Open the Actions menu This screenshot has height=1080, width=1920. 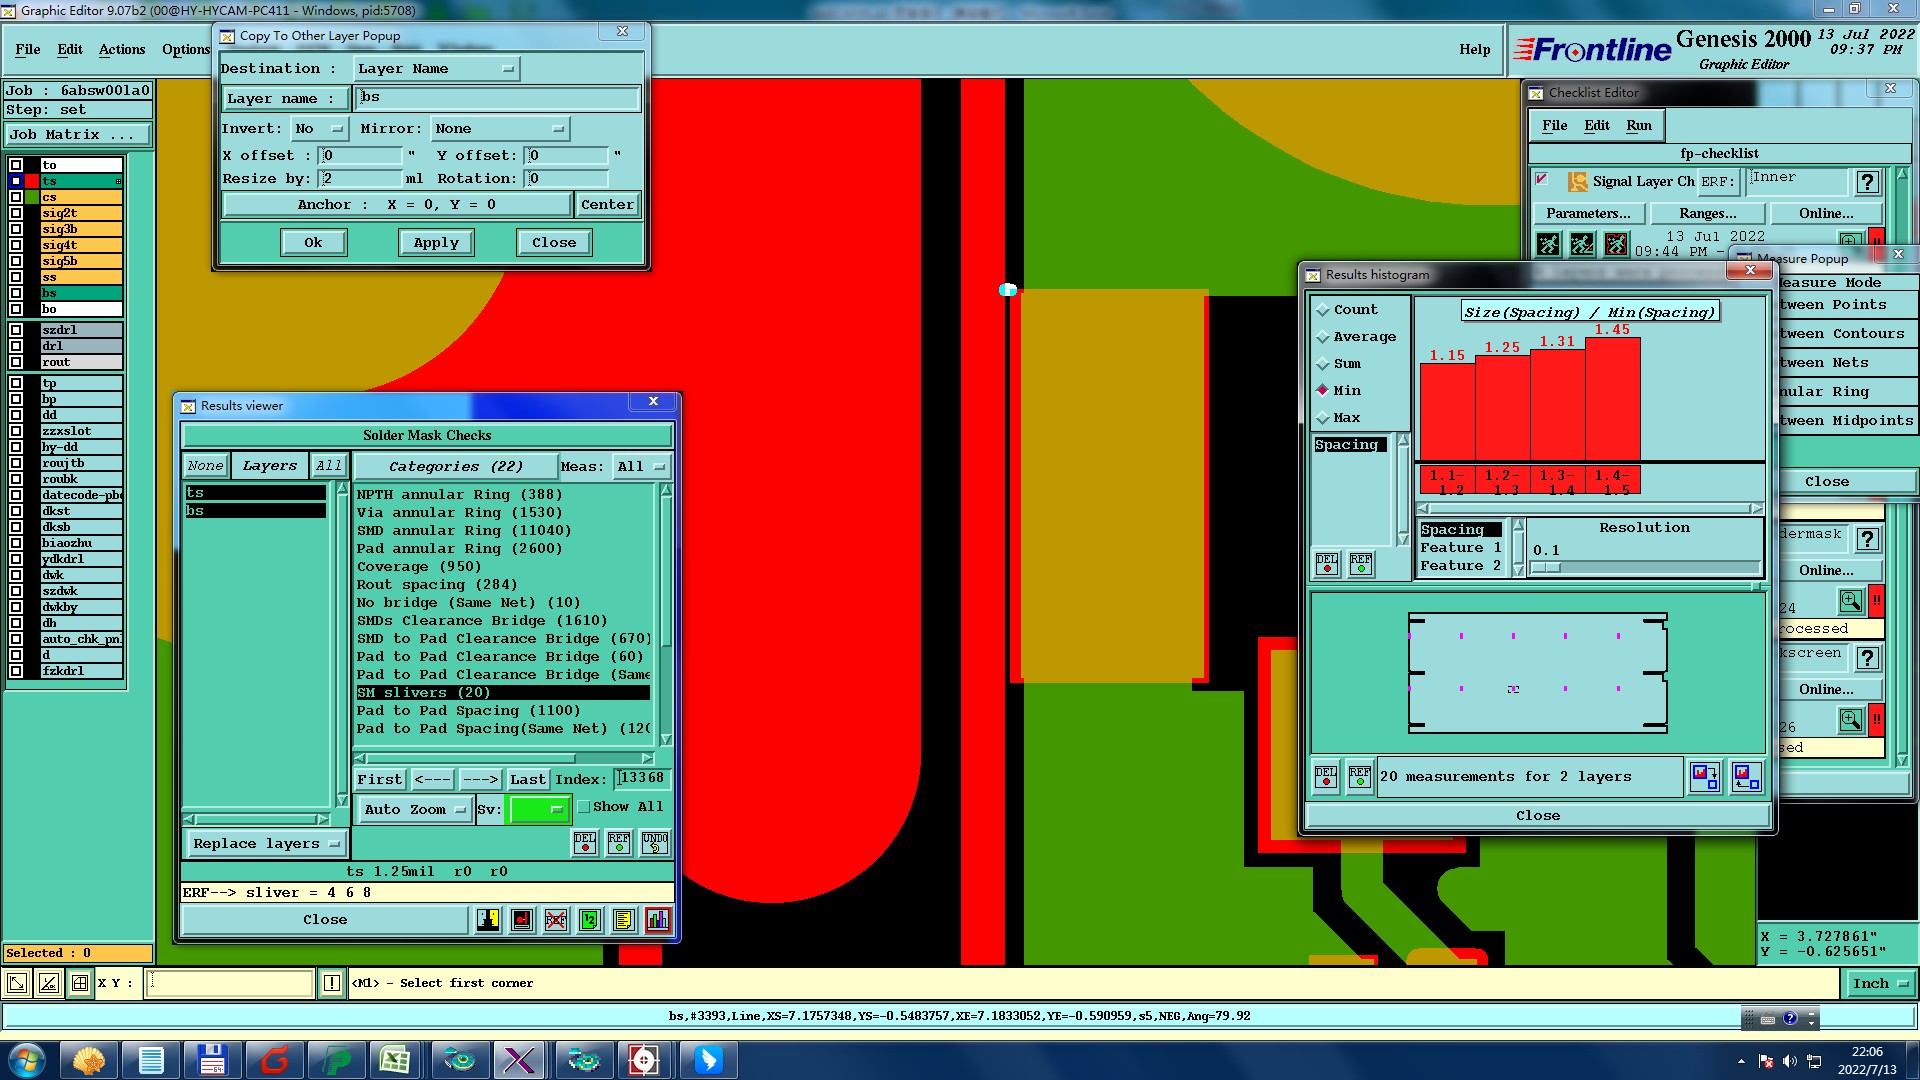point(122,49)
